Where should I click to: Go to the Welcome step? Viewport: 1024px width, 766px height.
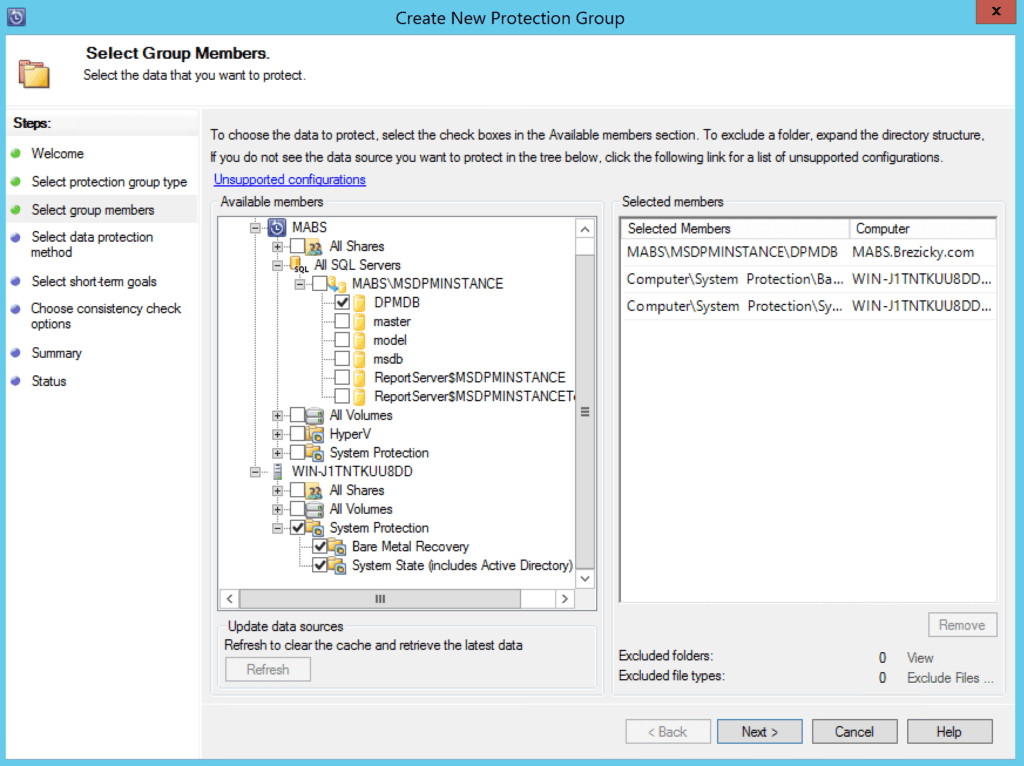click(57, 153)
